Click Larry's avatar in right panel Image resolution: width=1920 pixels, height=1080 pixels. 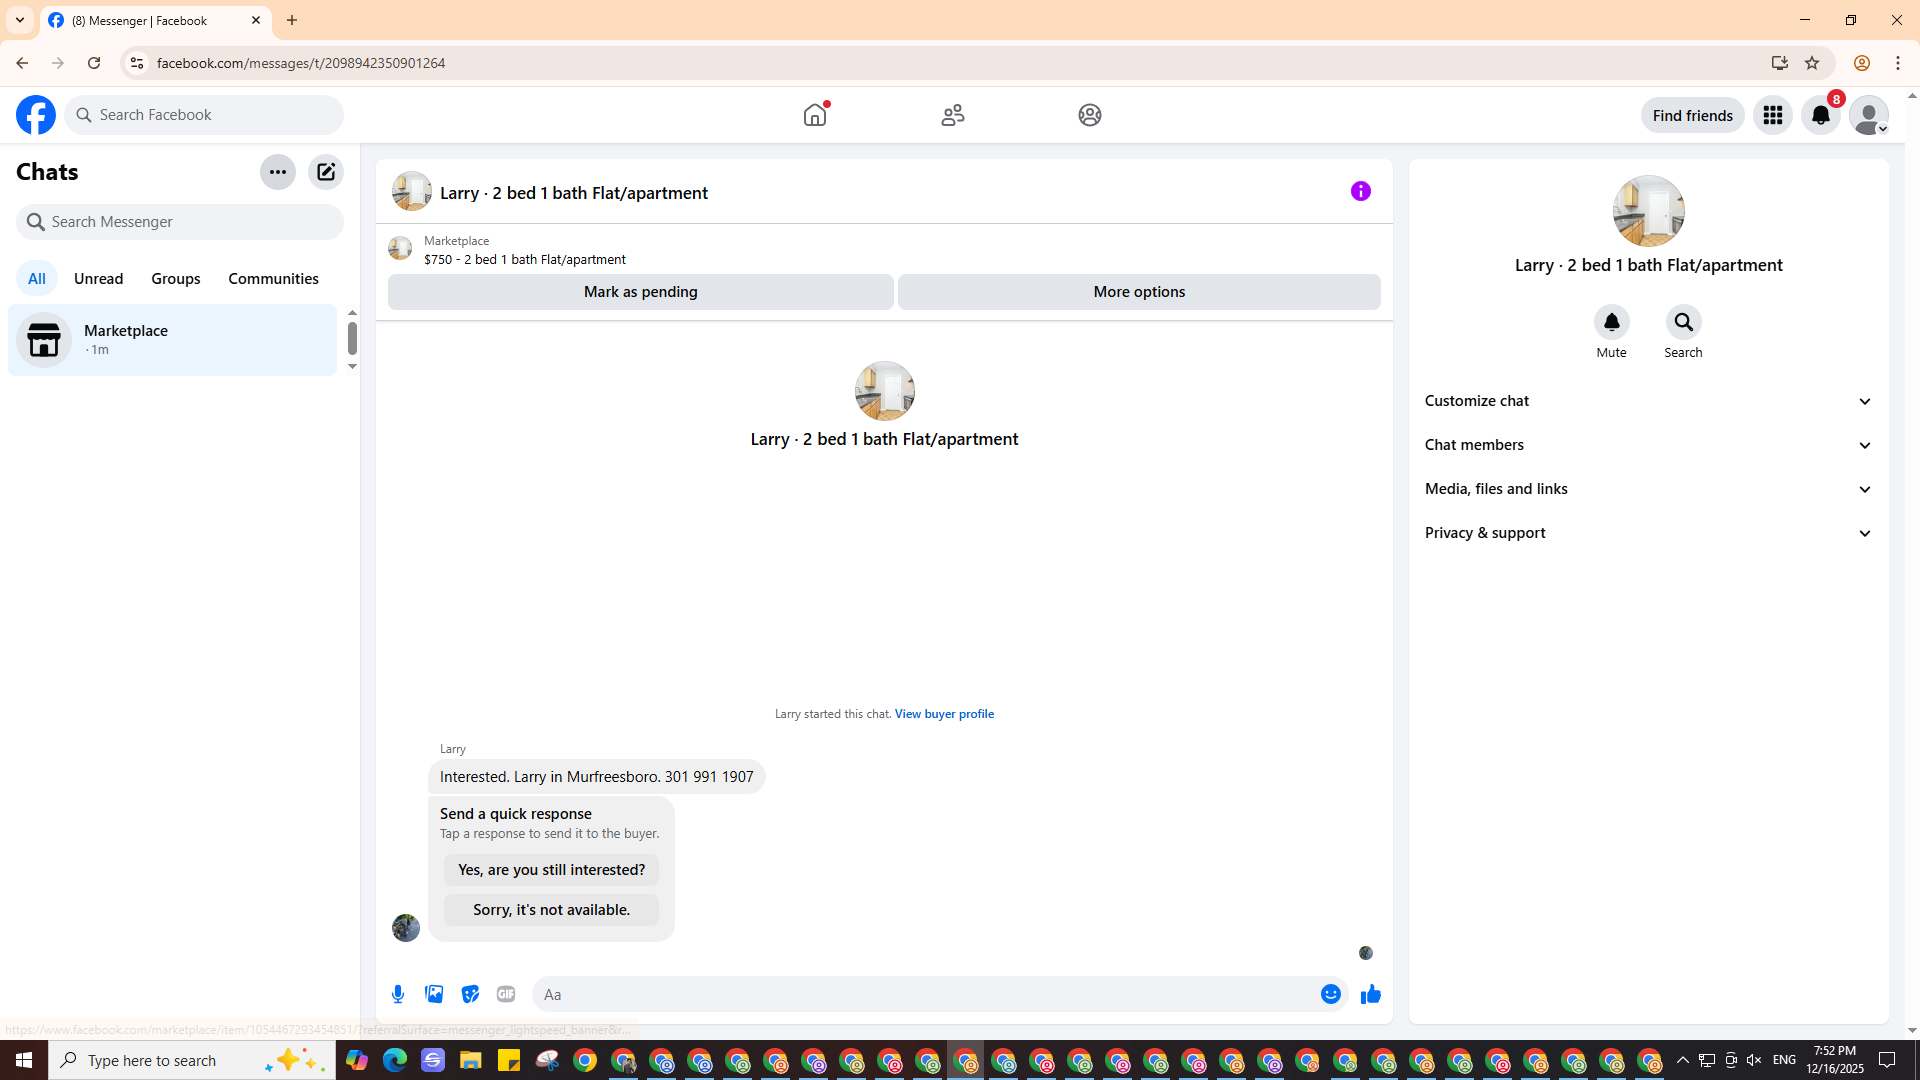click(1649, 211)
